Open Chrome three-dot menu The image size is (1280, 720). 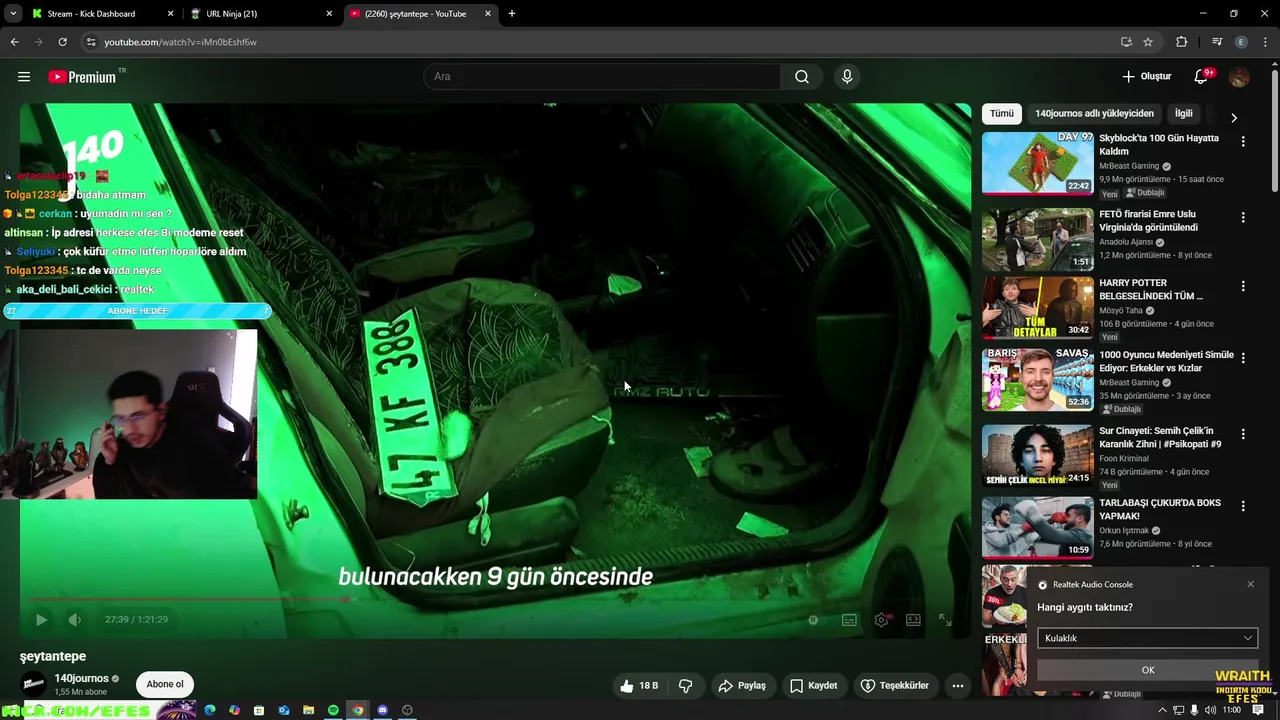pyautogui.click(x=1265, y=42)
